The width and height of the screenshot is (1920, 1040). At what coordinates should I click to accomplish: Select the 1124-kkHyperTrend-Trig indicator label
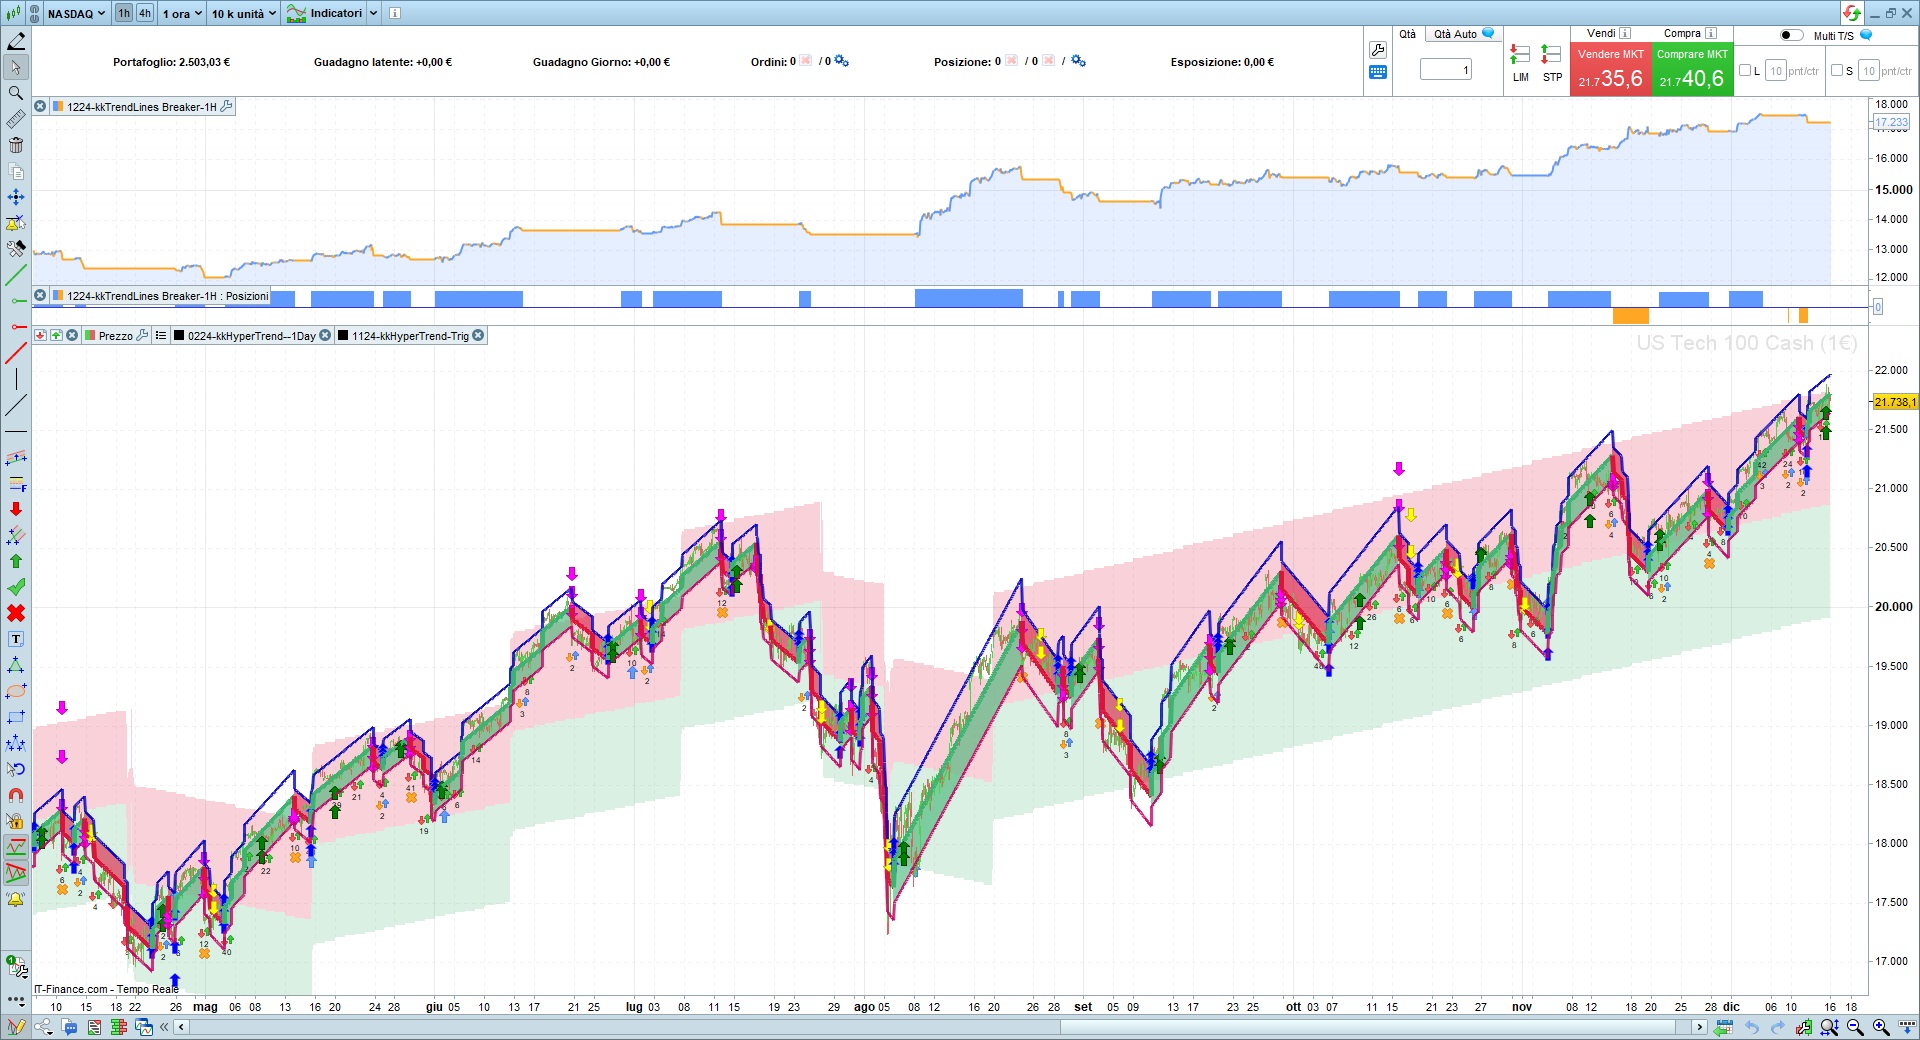(410, 336)
